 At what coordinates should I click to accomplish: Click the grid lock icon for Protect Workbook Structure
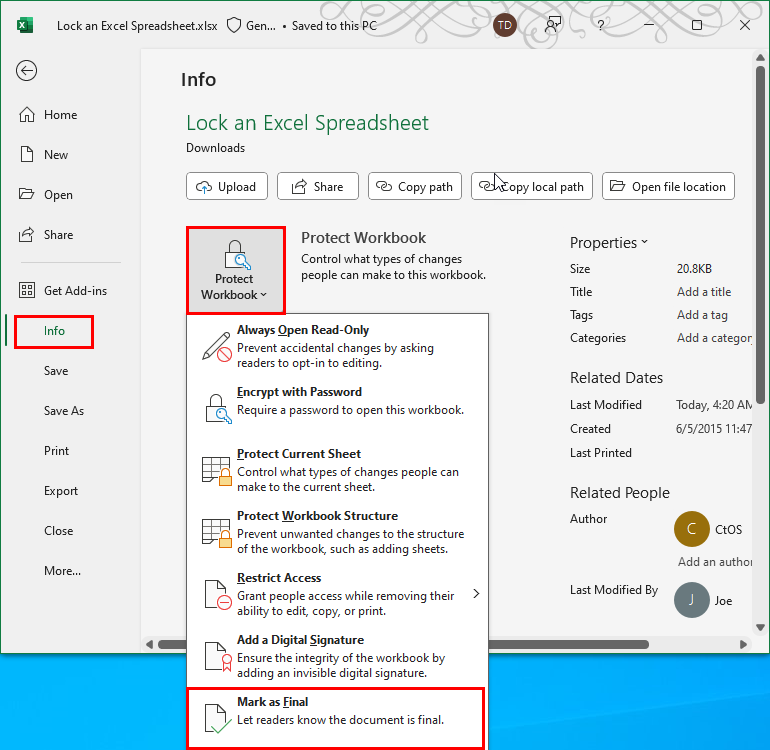click(x=217, y=533)
